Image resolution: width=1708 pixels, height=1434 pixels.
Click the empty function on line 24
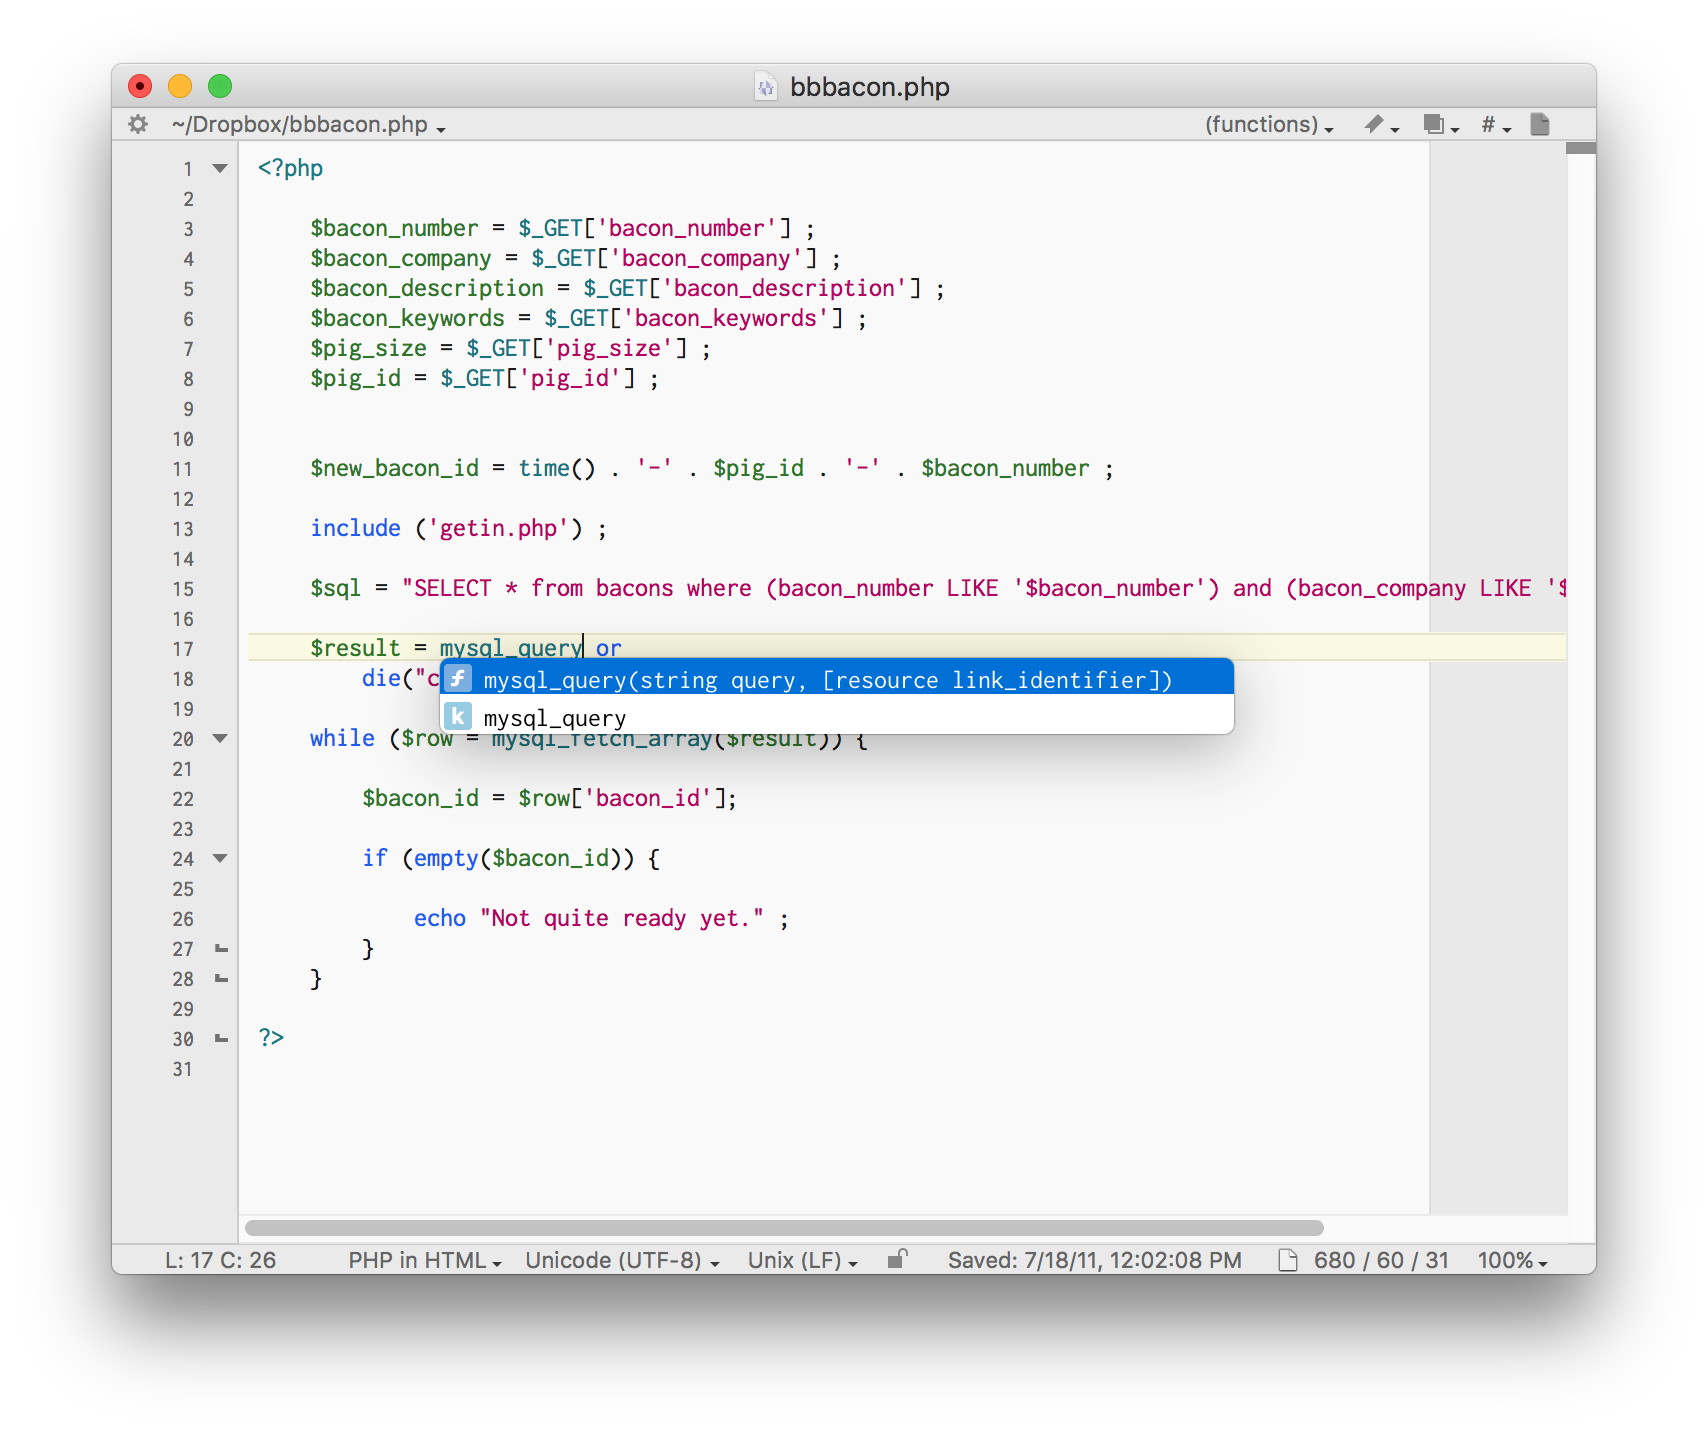[x=446, y=858]
